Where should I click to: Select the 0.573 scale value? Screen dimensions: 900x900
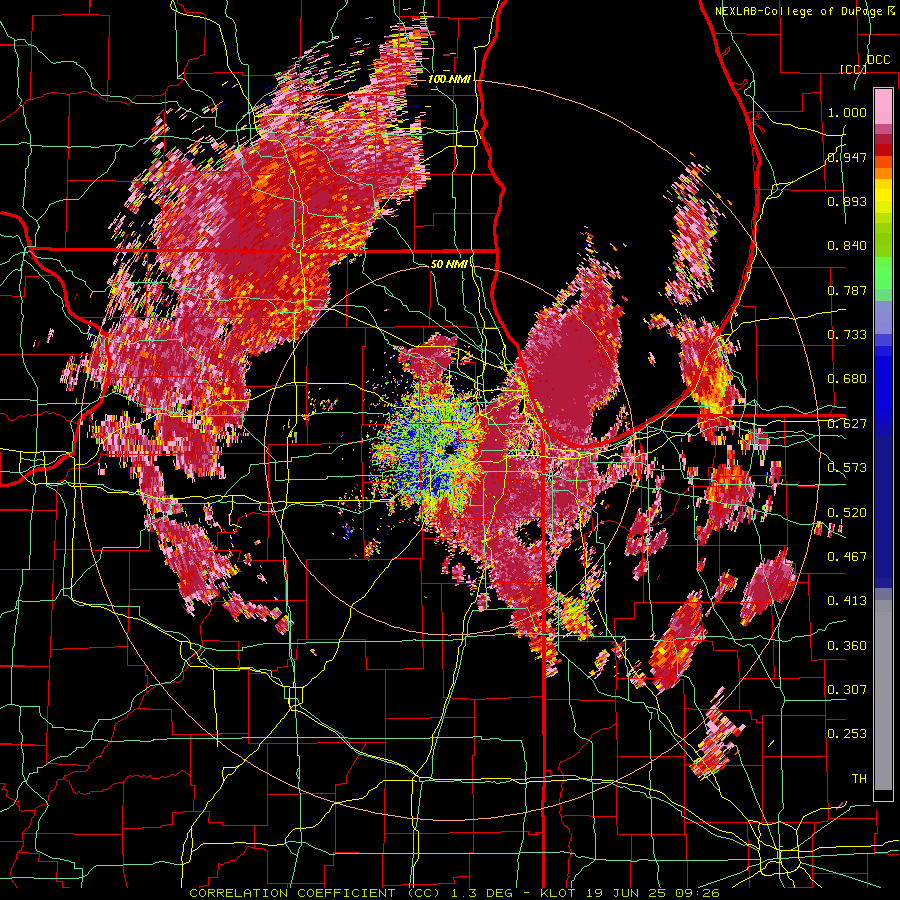click(x=847, y=468)
